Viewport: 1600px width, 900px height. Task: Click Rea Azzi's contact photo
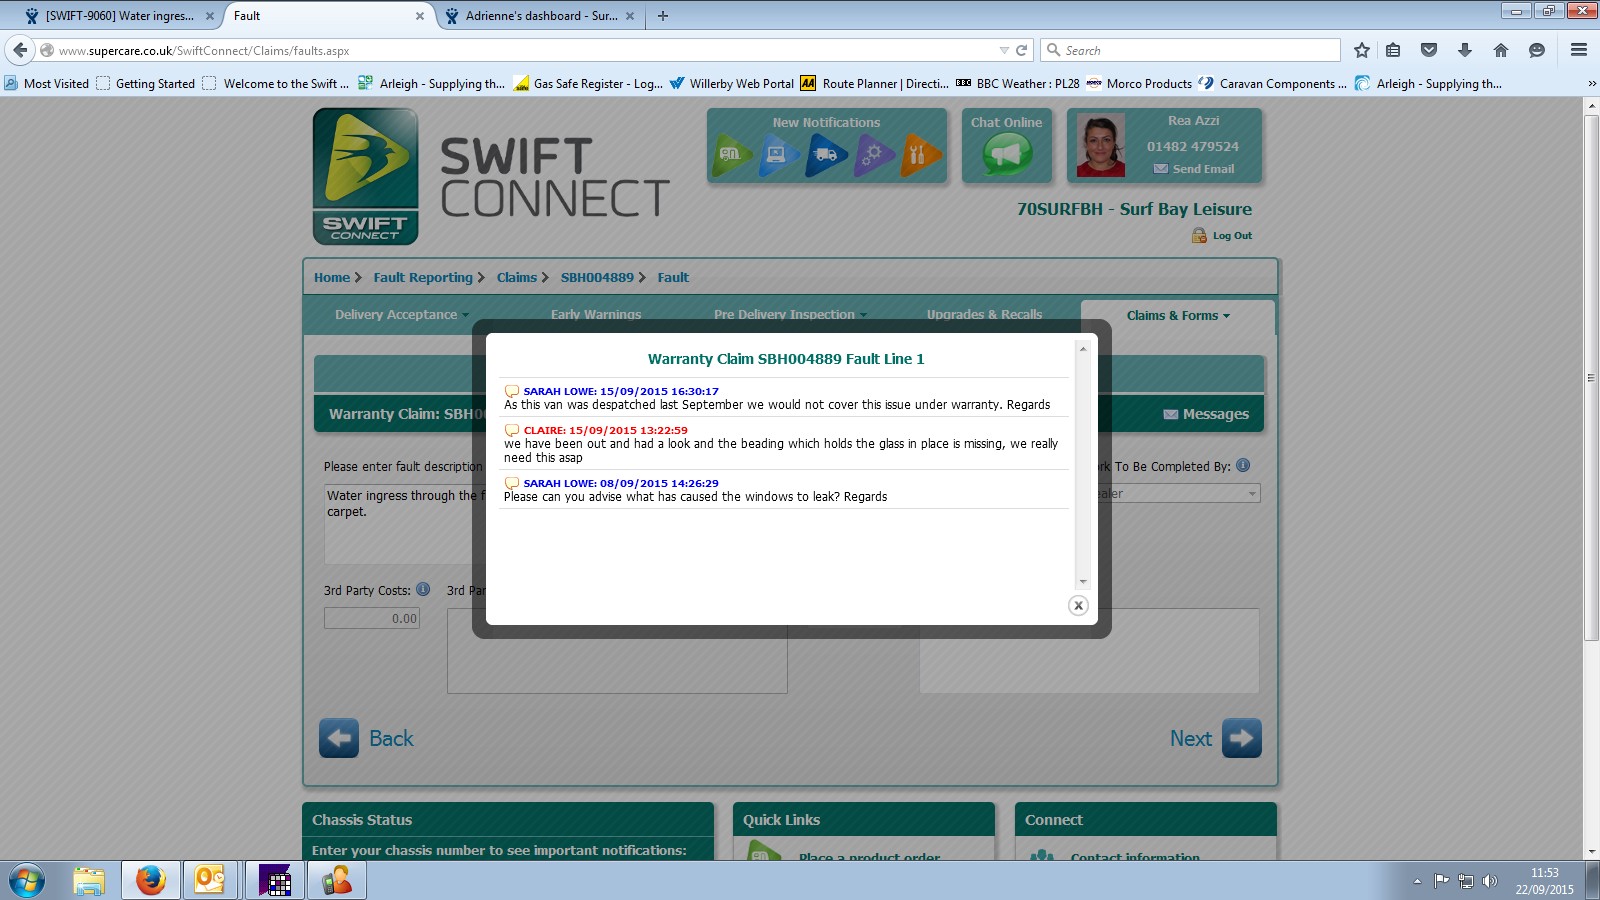click(1100, 145)
